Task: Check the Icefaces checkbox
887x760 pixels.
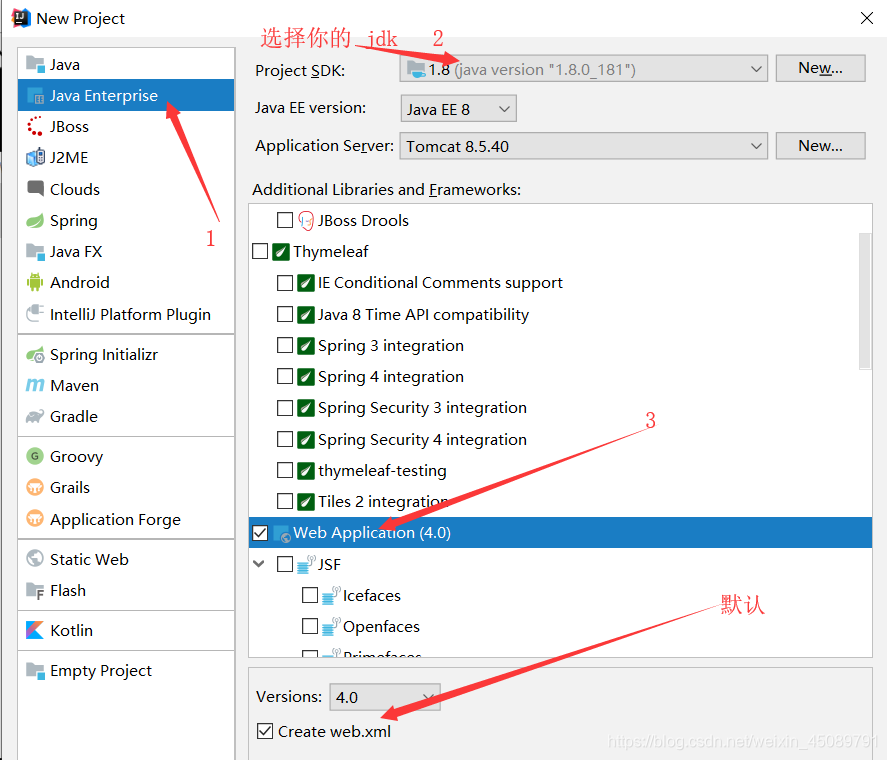Action: click(310, 595)
